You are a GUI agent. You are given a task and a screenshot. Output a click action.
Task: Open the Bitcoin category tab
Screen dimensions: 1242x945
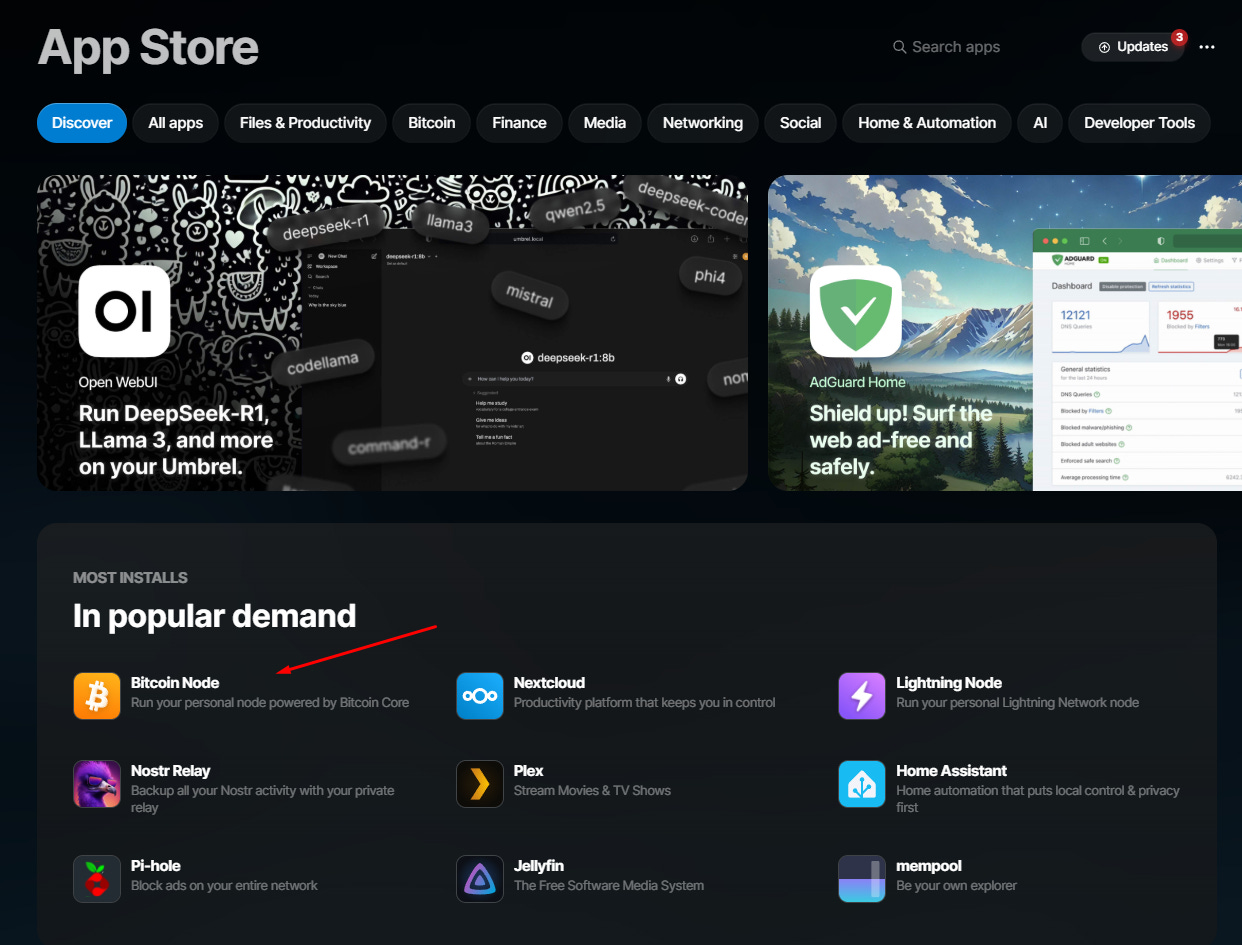tap(432, 123)
